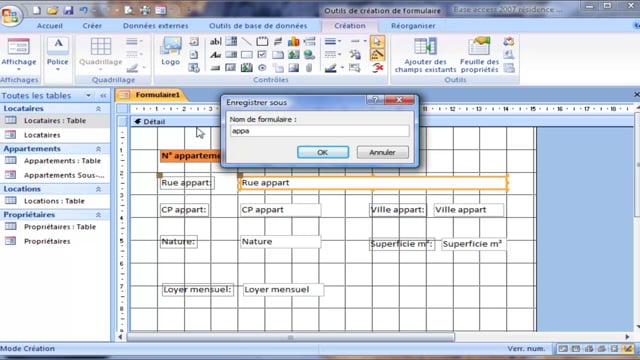Select the Rectangle control tool
Viewport: 640px width, 360px height.
pyautogui.click(x=247, y=55)
